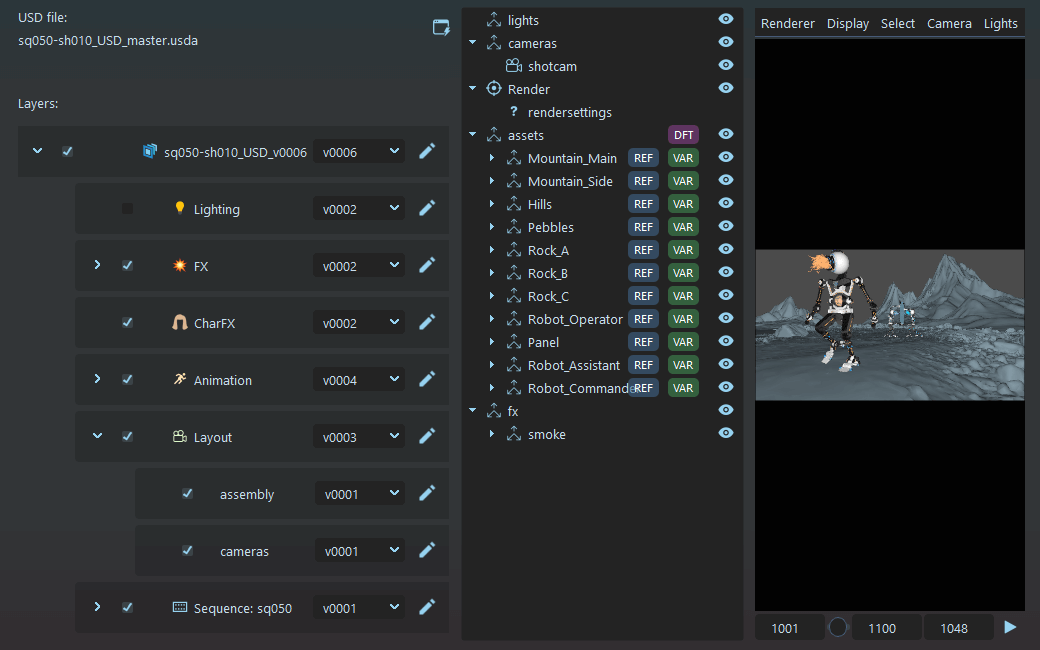Click the REF badge on Rock_B

click(643, 273)
